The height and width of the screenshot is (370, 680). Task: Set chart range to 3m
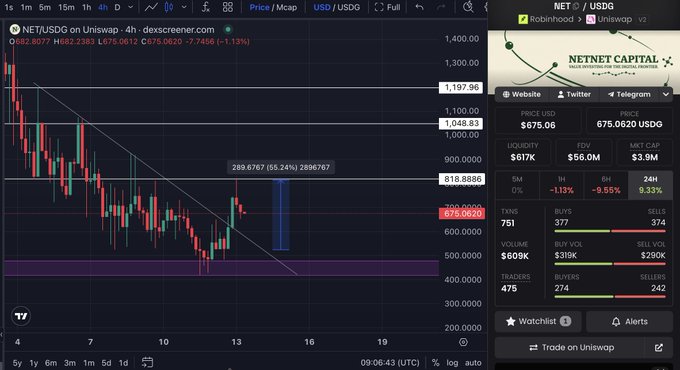point(70,363)
